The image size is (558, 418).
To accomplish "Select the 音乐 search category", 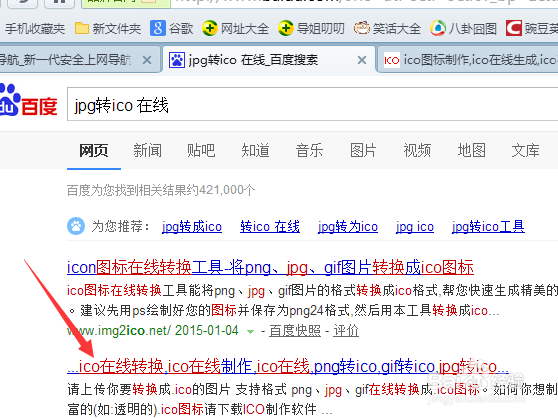I will (x=309, y=150).
